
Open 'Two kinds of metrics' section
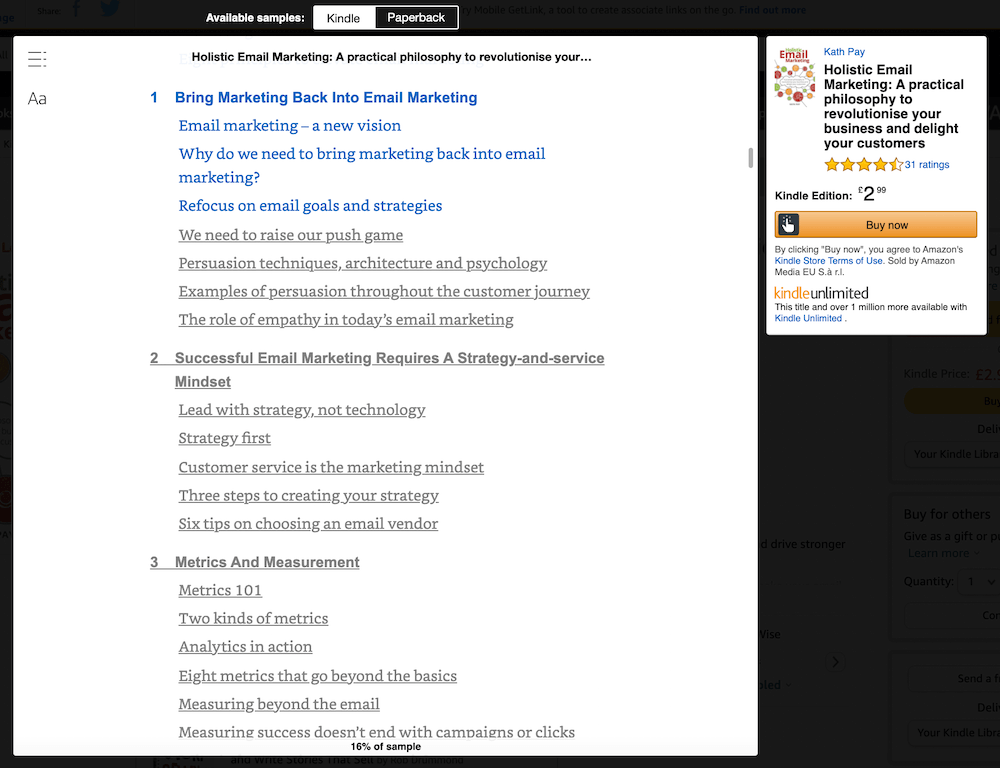253,618
